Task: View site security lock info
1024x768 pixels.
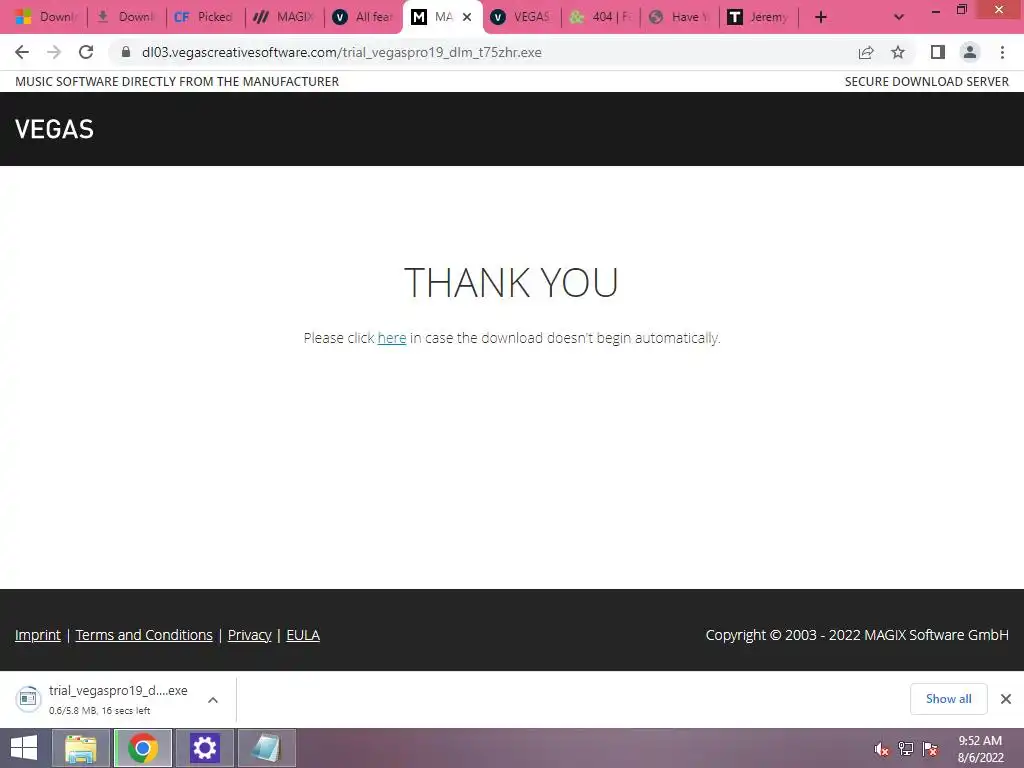Action: pyautogui.click(x=126, y=52)
